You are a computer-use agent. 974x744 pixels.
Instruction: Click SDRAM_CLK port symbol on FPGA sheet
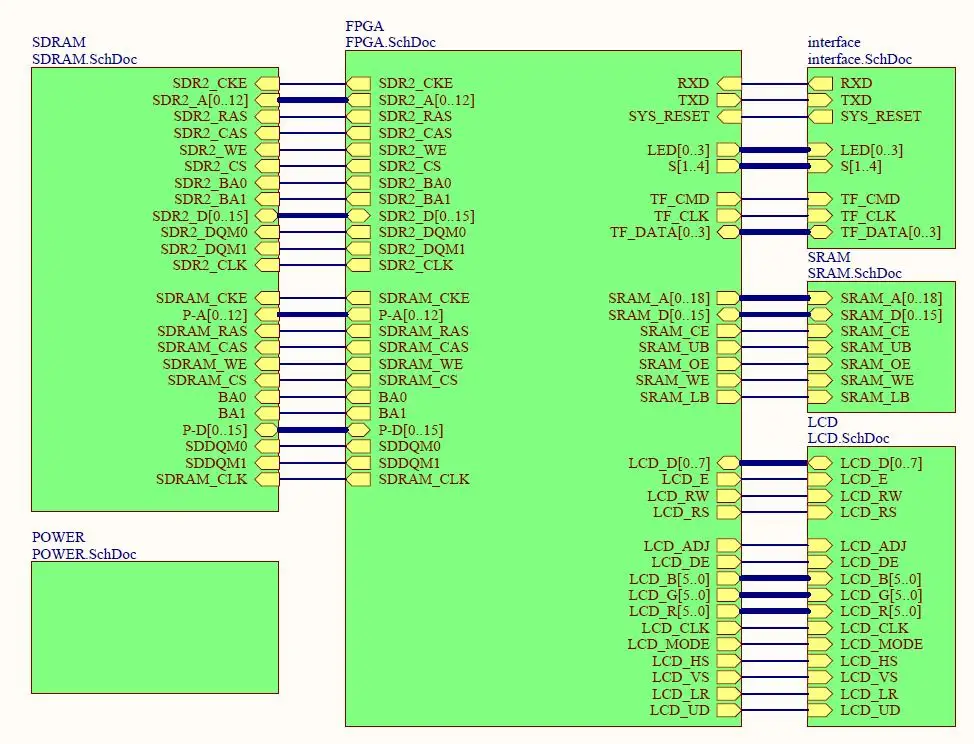(358, 479)
